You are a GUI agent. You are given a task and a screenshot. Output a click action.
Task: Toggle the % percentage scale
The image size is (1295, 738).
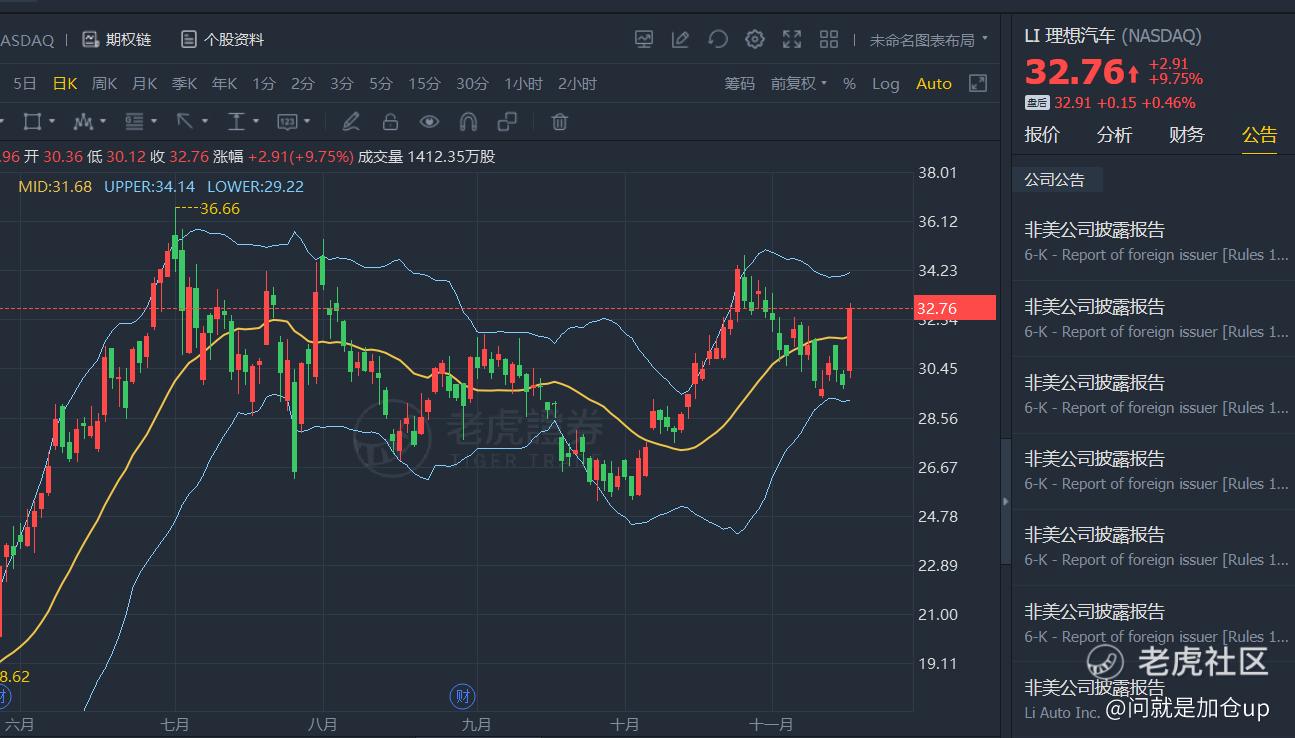tap(849, 84)
